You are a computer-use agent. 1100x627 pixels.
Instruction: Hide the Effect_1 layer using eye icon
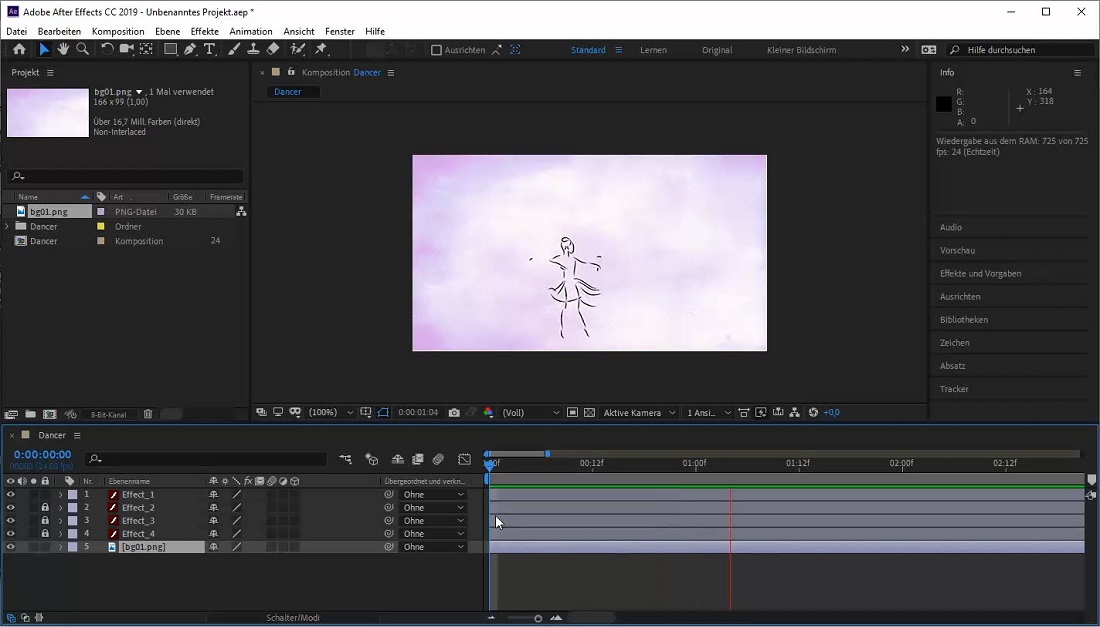[11, 495]
